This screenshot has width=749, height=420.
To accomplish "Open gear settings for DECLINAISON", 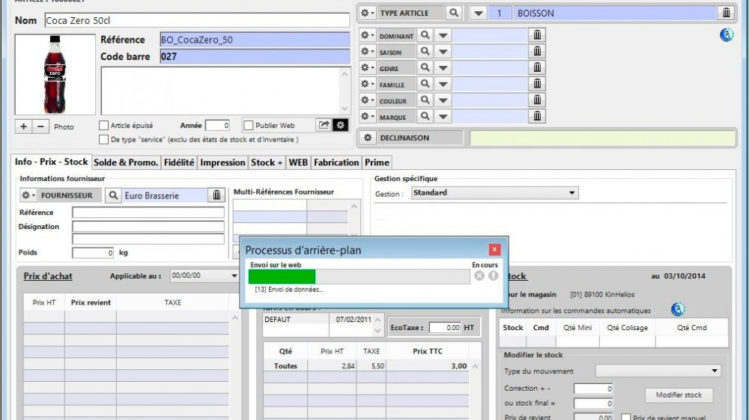I will pyautogui.click(x=367, y=138).
